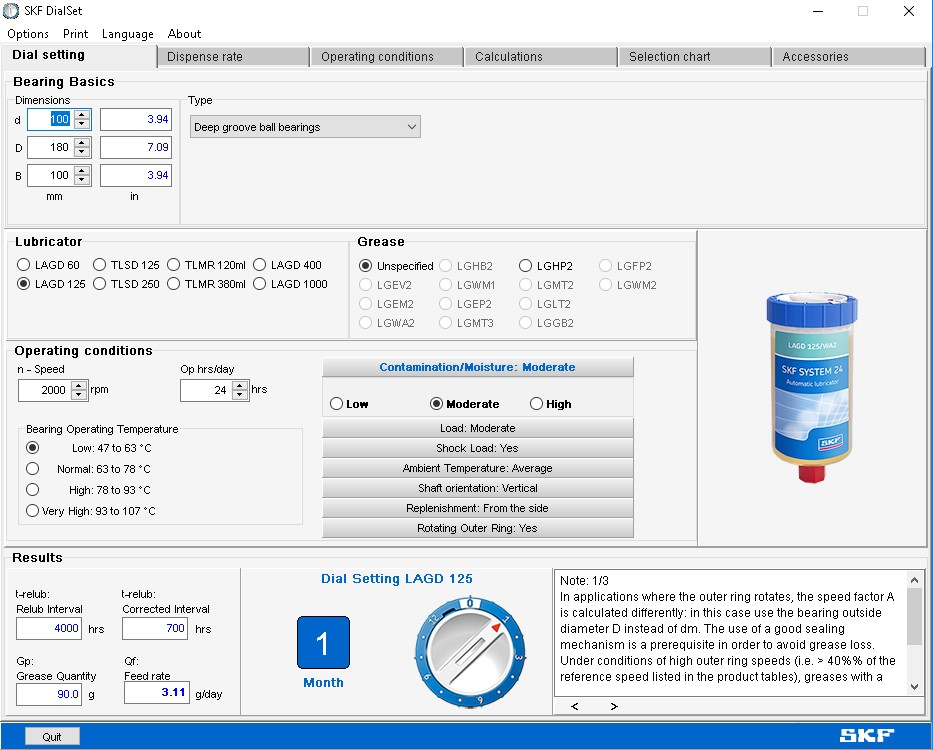The width and height of the screenshot is (933, 750).
Task: Click the Feed rate field showing 3.11
Action: pyautogui.click(x=156, y=692)
